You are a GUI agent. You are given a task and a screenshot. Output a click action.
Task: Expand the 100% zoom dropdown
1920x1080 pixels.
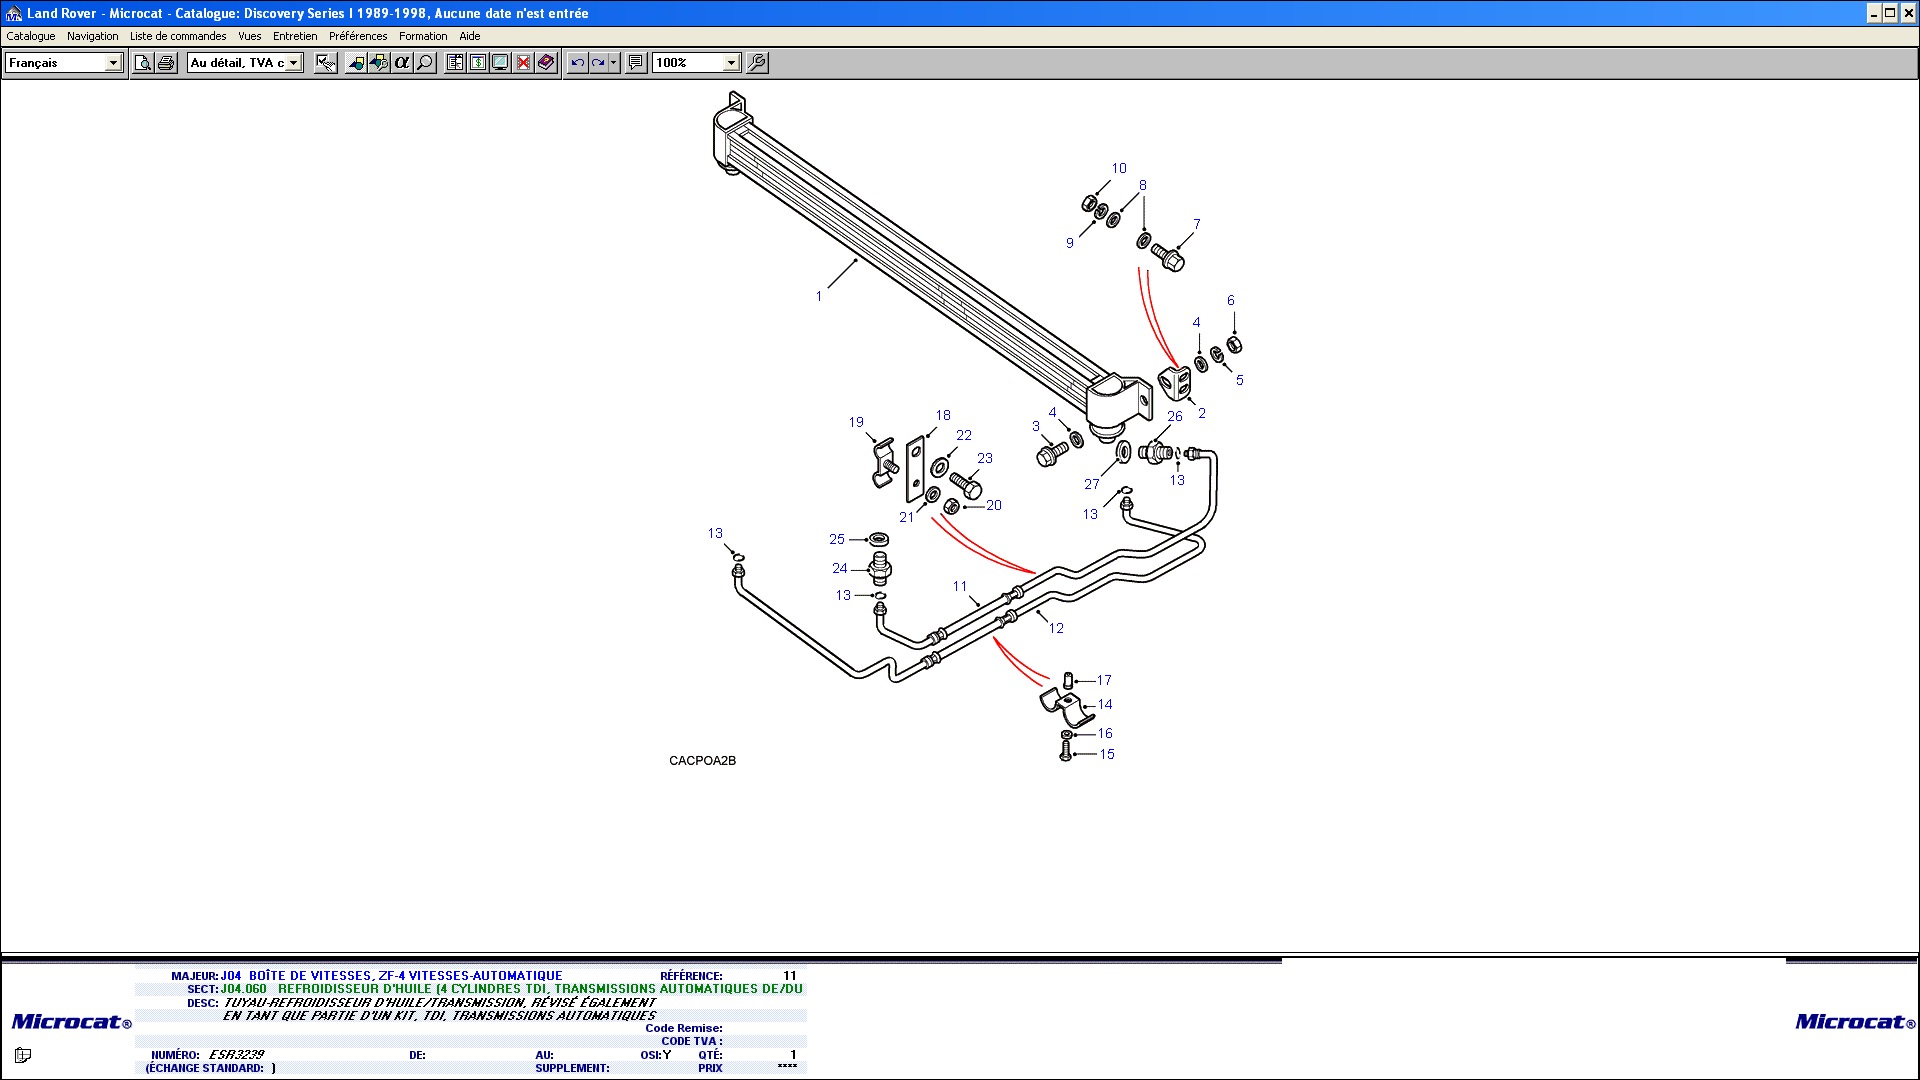click(x=731, y=63)
